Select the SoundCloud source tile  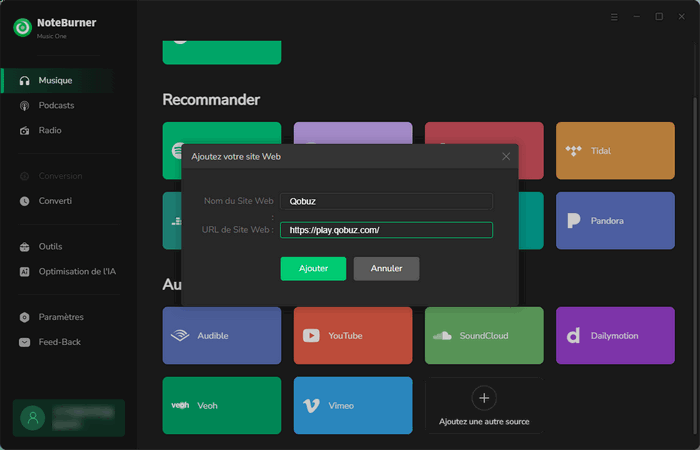click(484, 336)
